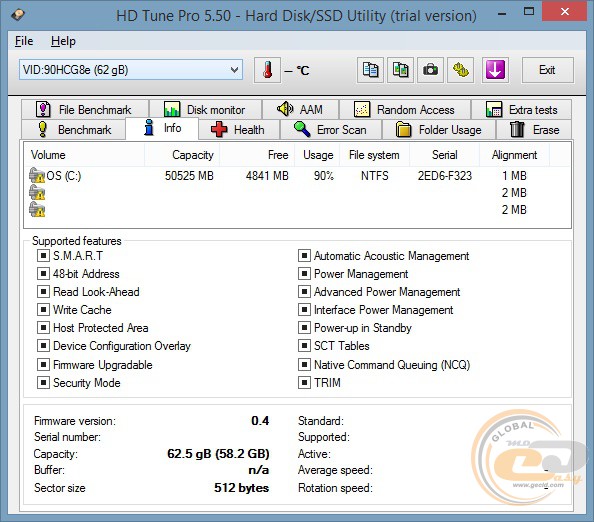Sort by the Usage column header

(x=317, y=155)
